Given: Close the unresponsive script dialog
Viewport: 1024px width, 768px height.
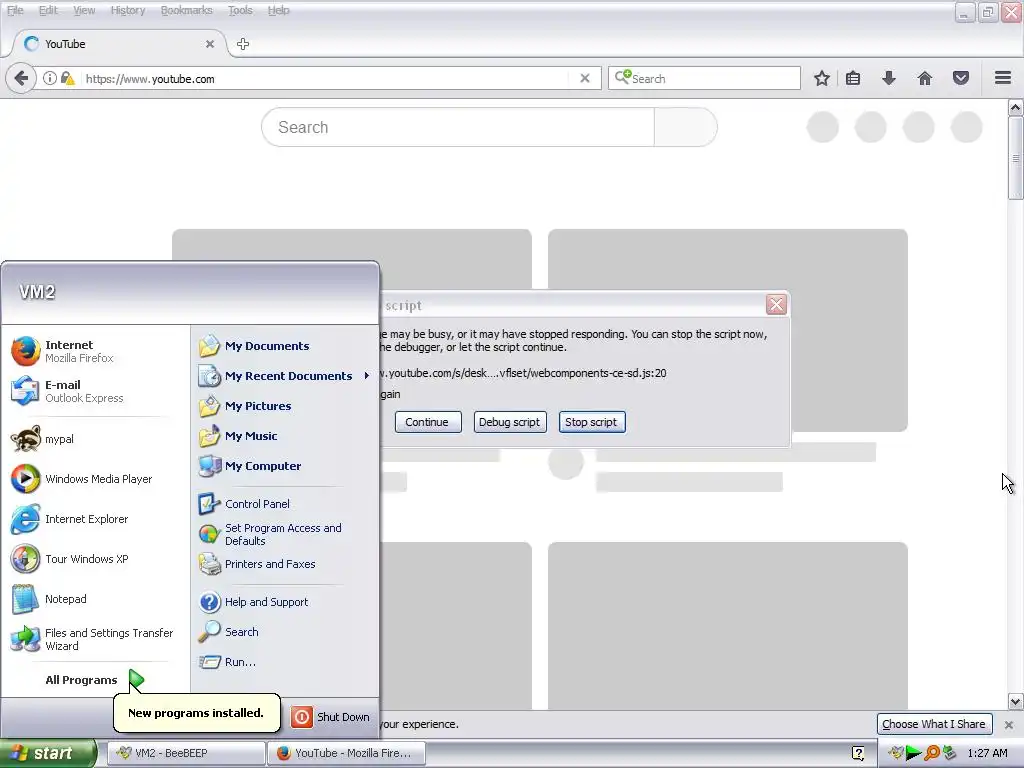Looking at the screenshot, I should tap(776, 305).
